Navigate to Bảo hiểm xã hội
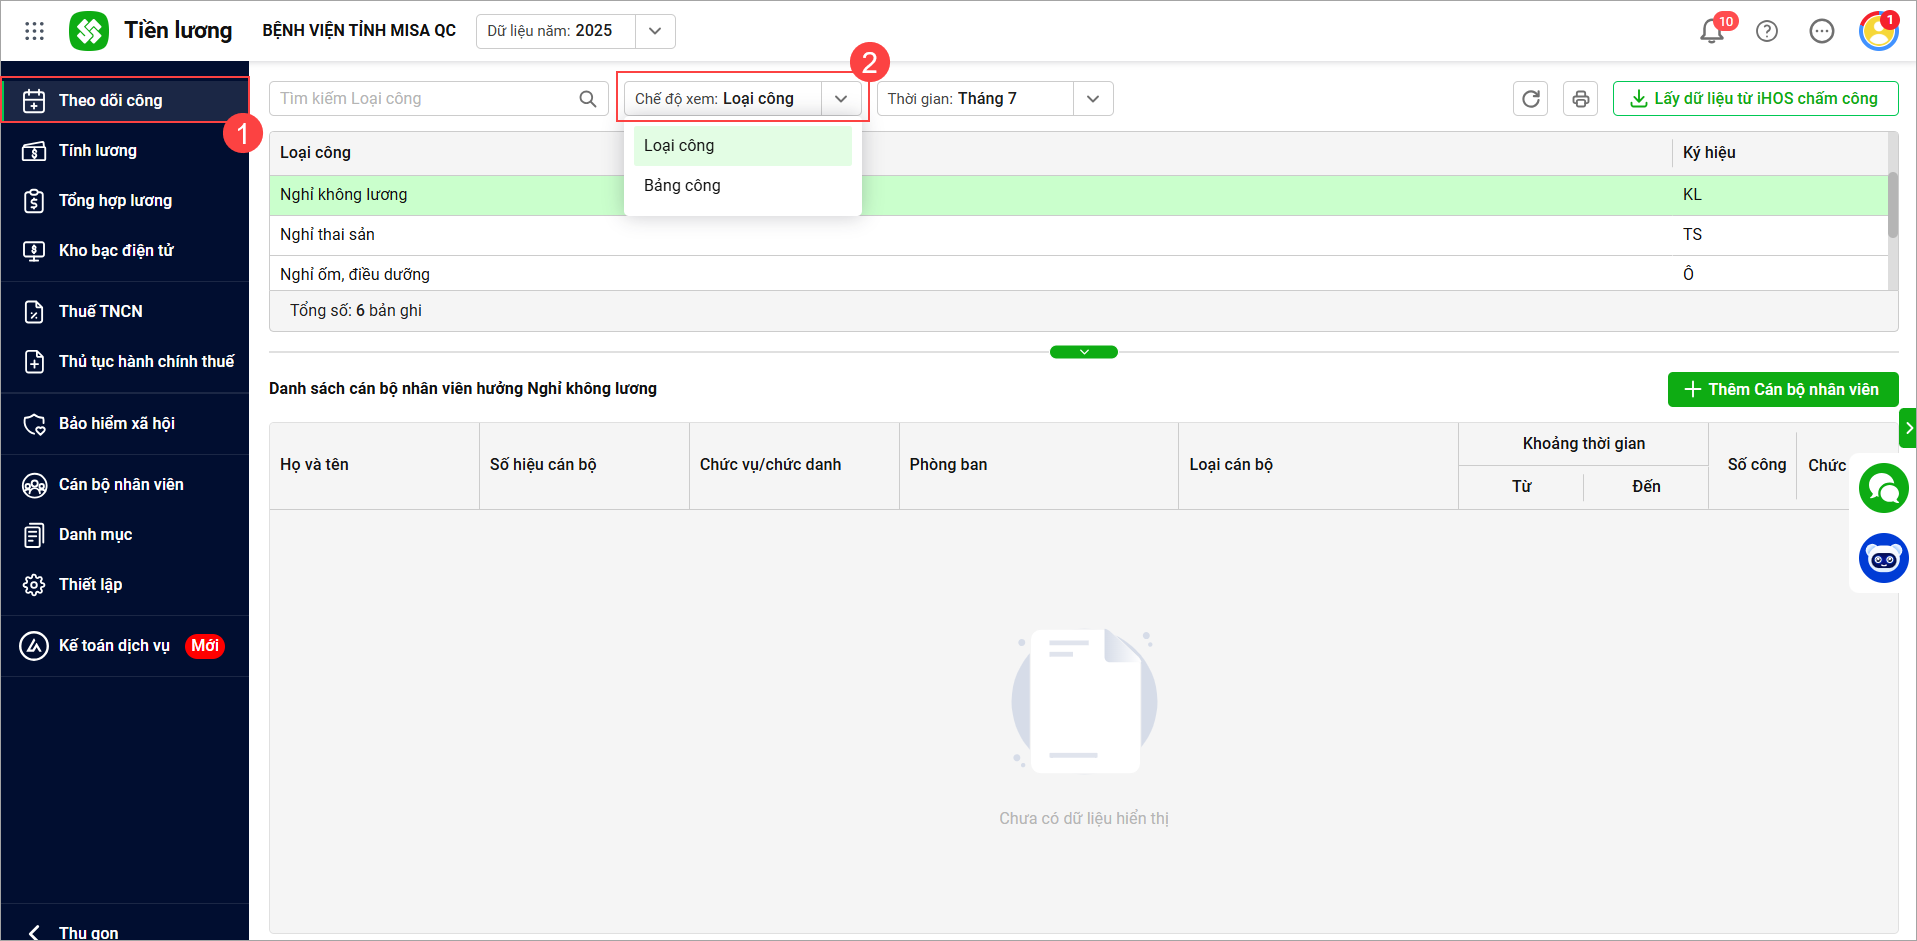 click(x=125, y=423)
